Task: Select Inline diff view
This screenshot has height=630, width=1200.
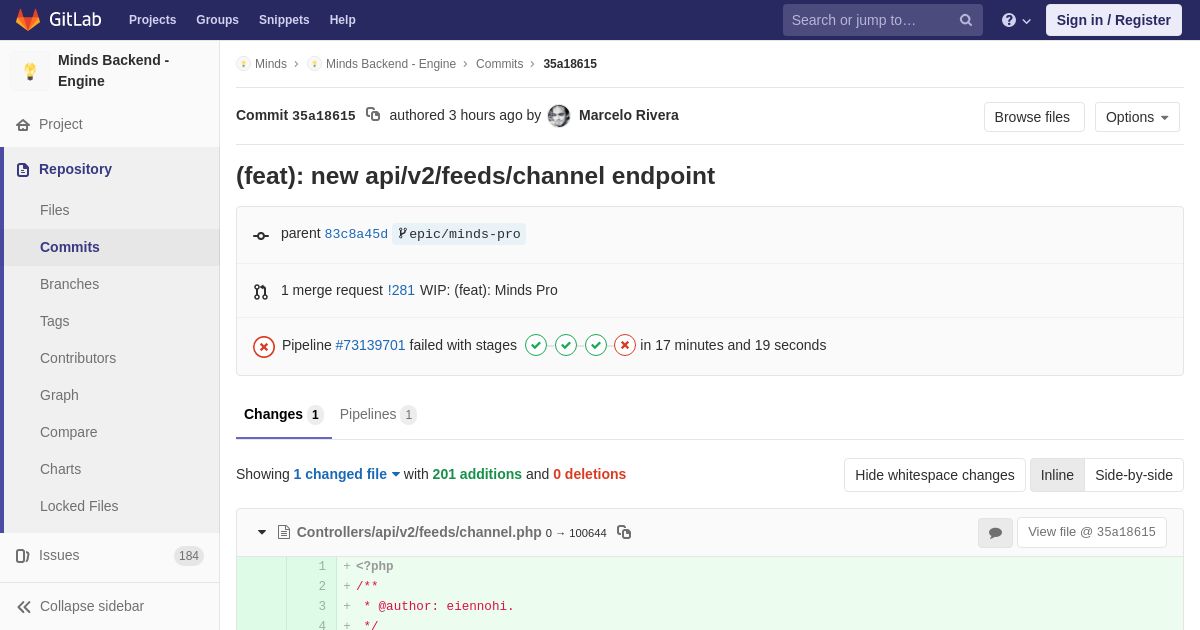Action: [1057, 475]
